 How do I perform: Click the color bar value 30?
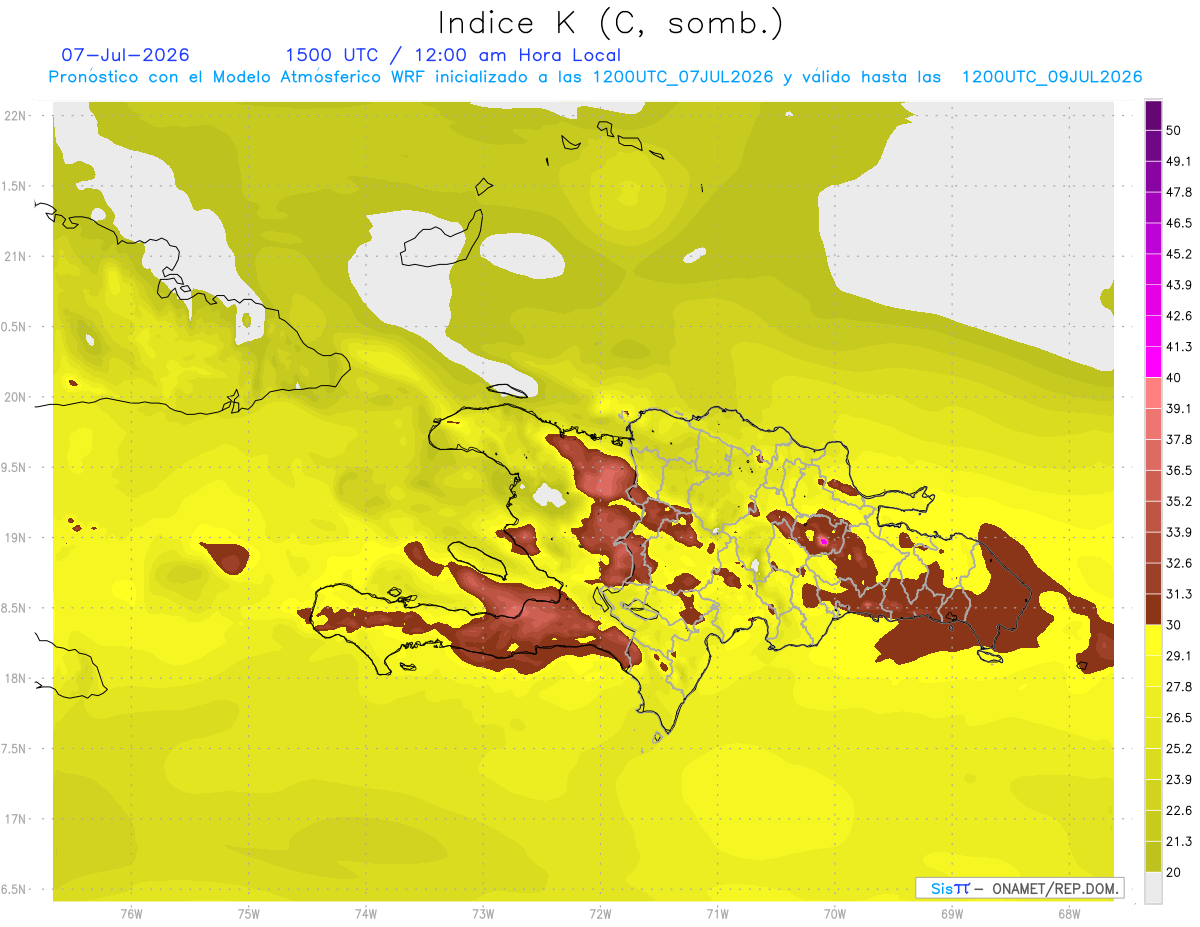pyautogui.click(x=1174, y=625)
